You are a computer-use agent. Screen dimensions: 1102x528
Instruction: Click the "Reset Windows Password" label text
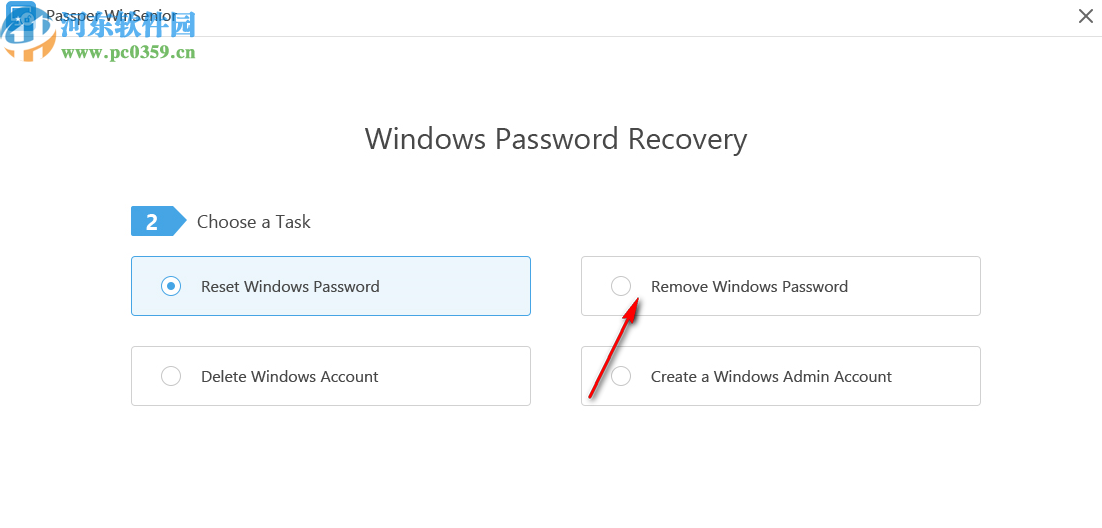(290, 286)
